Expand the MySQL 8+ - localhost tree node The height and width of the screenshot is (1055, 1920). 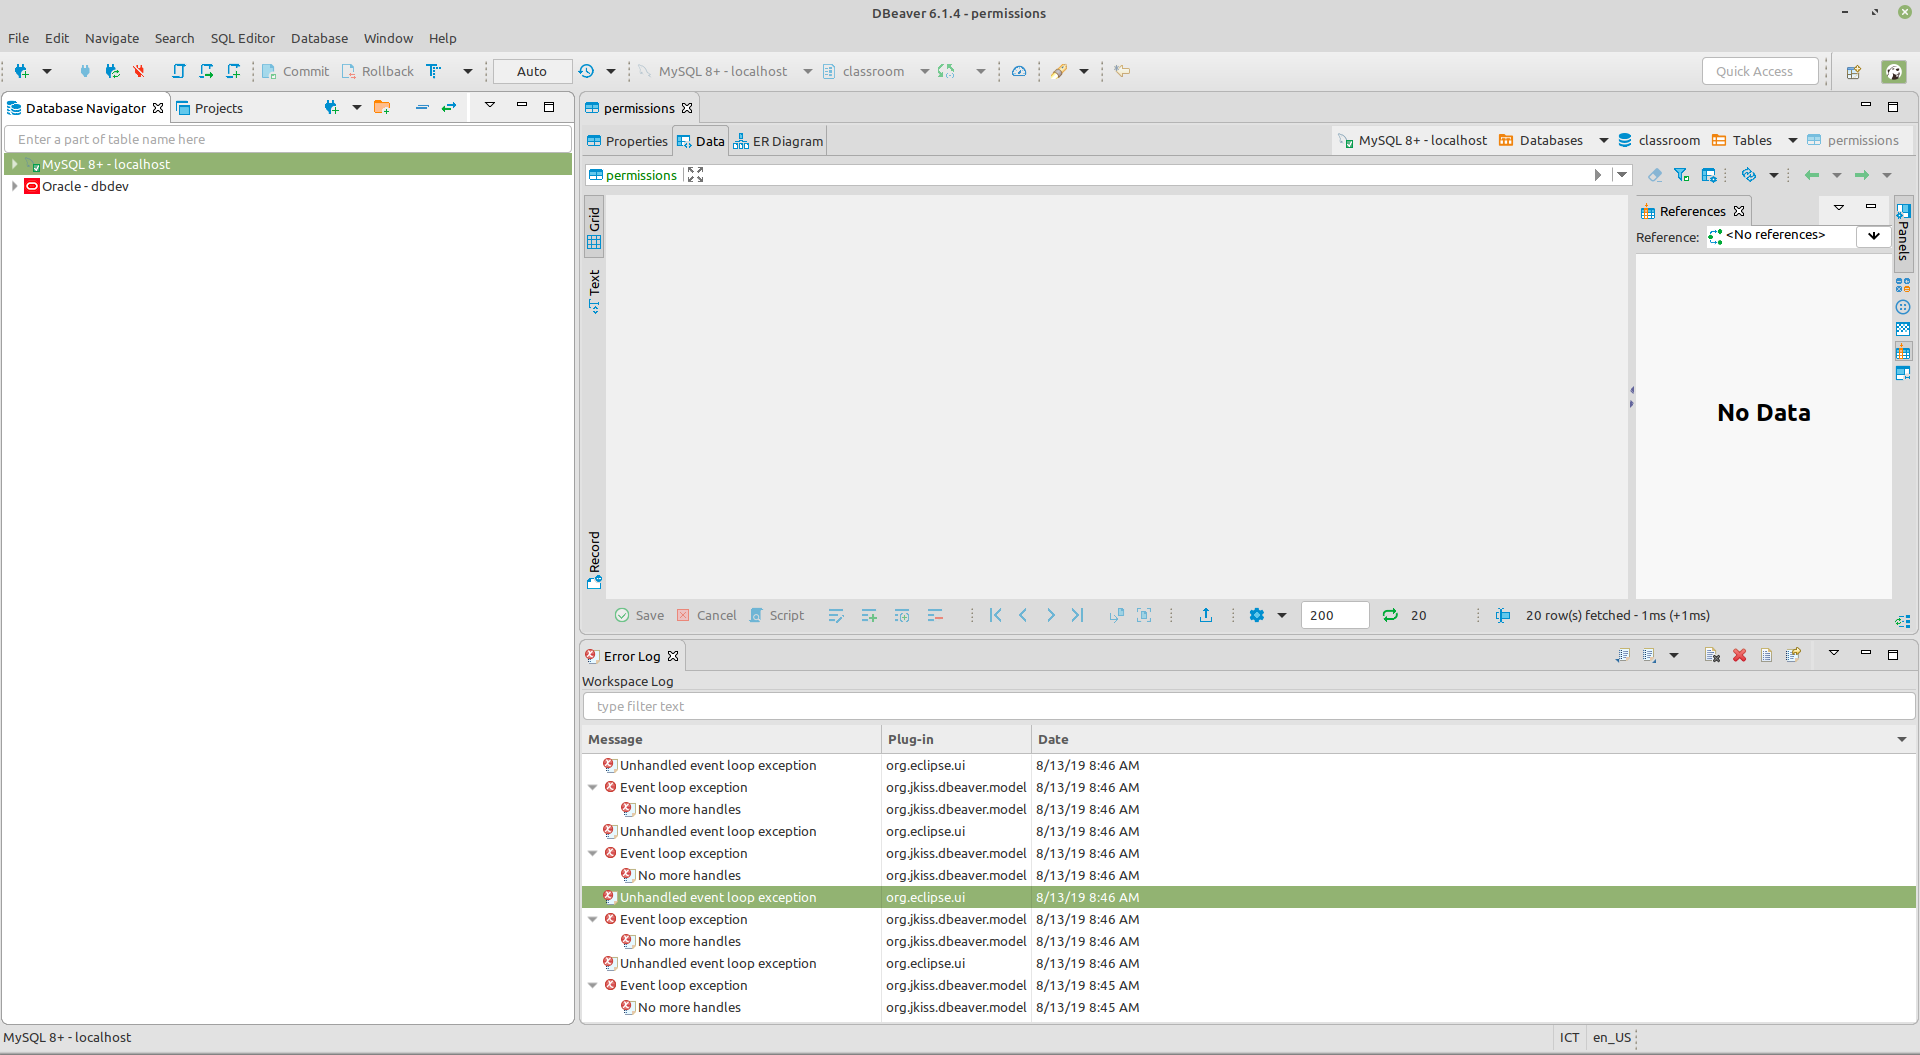(14, 164)
